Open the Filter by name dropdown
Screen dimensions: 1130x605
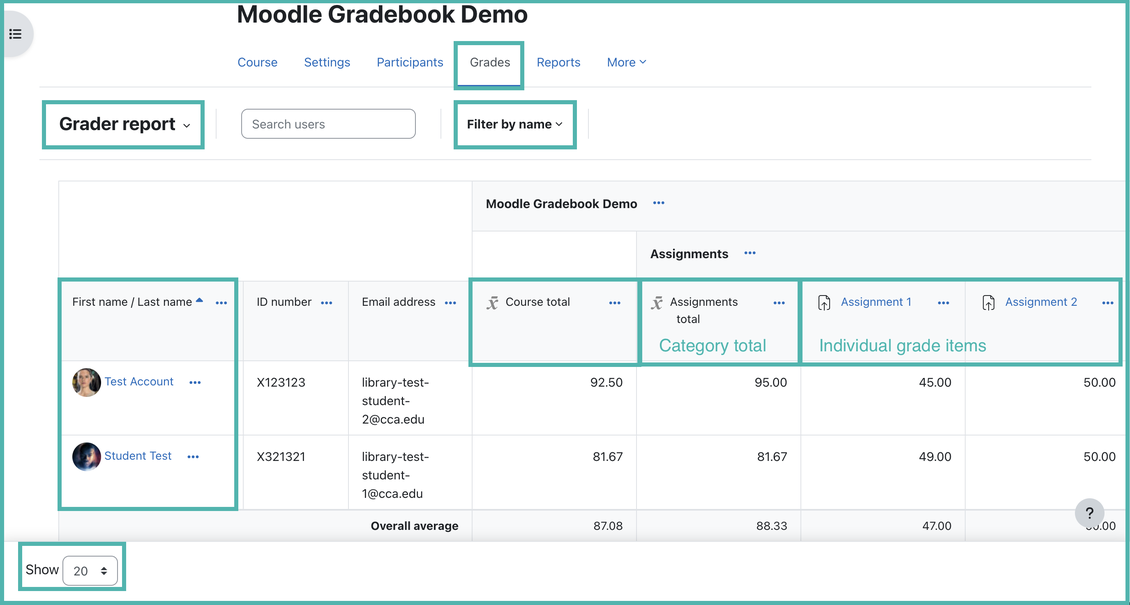[x=515, y=124]
